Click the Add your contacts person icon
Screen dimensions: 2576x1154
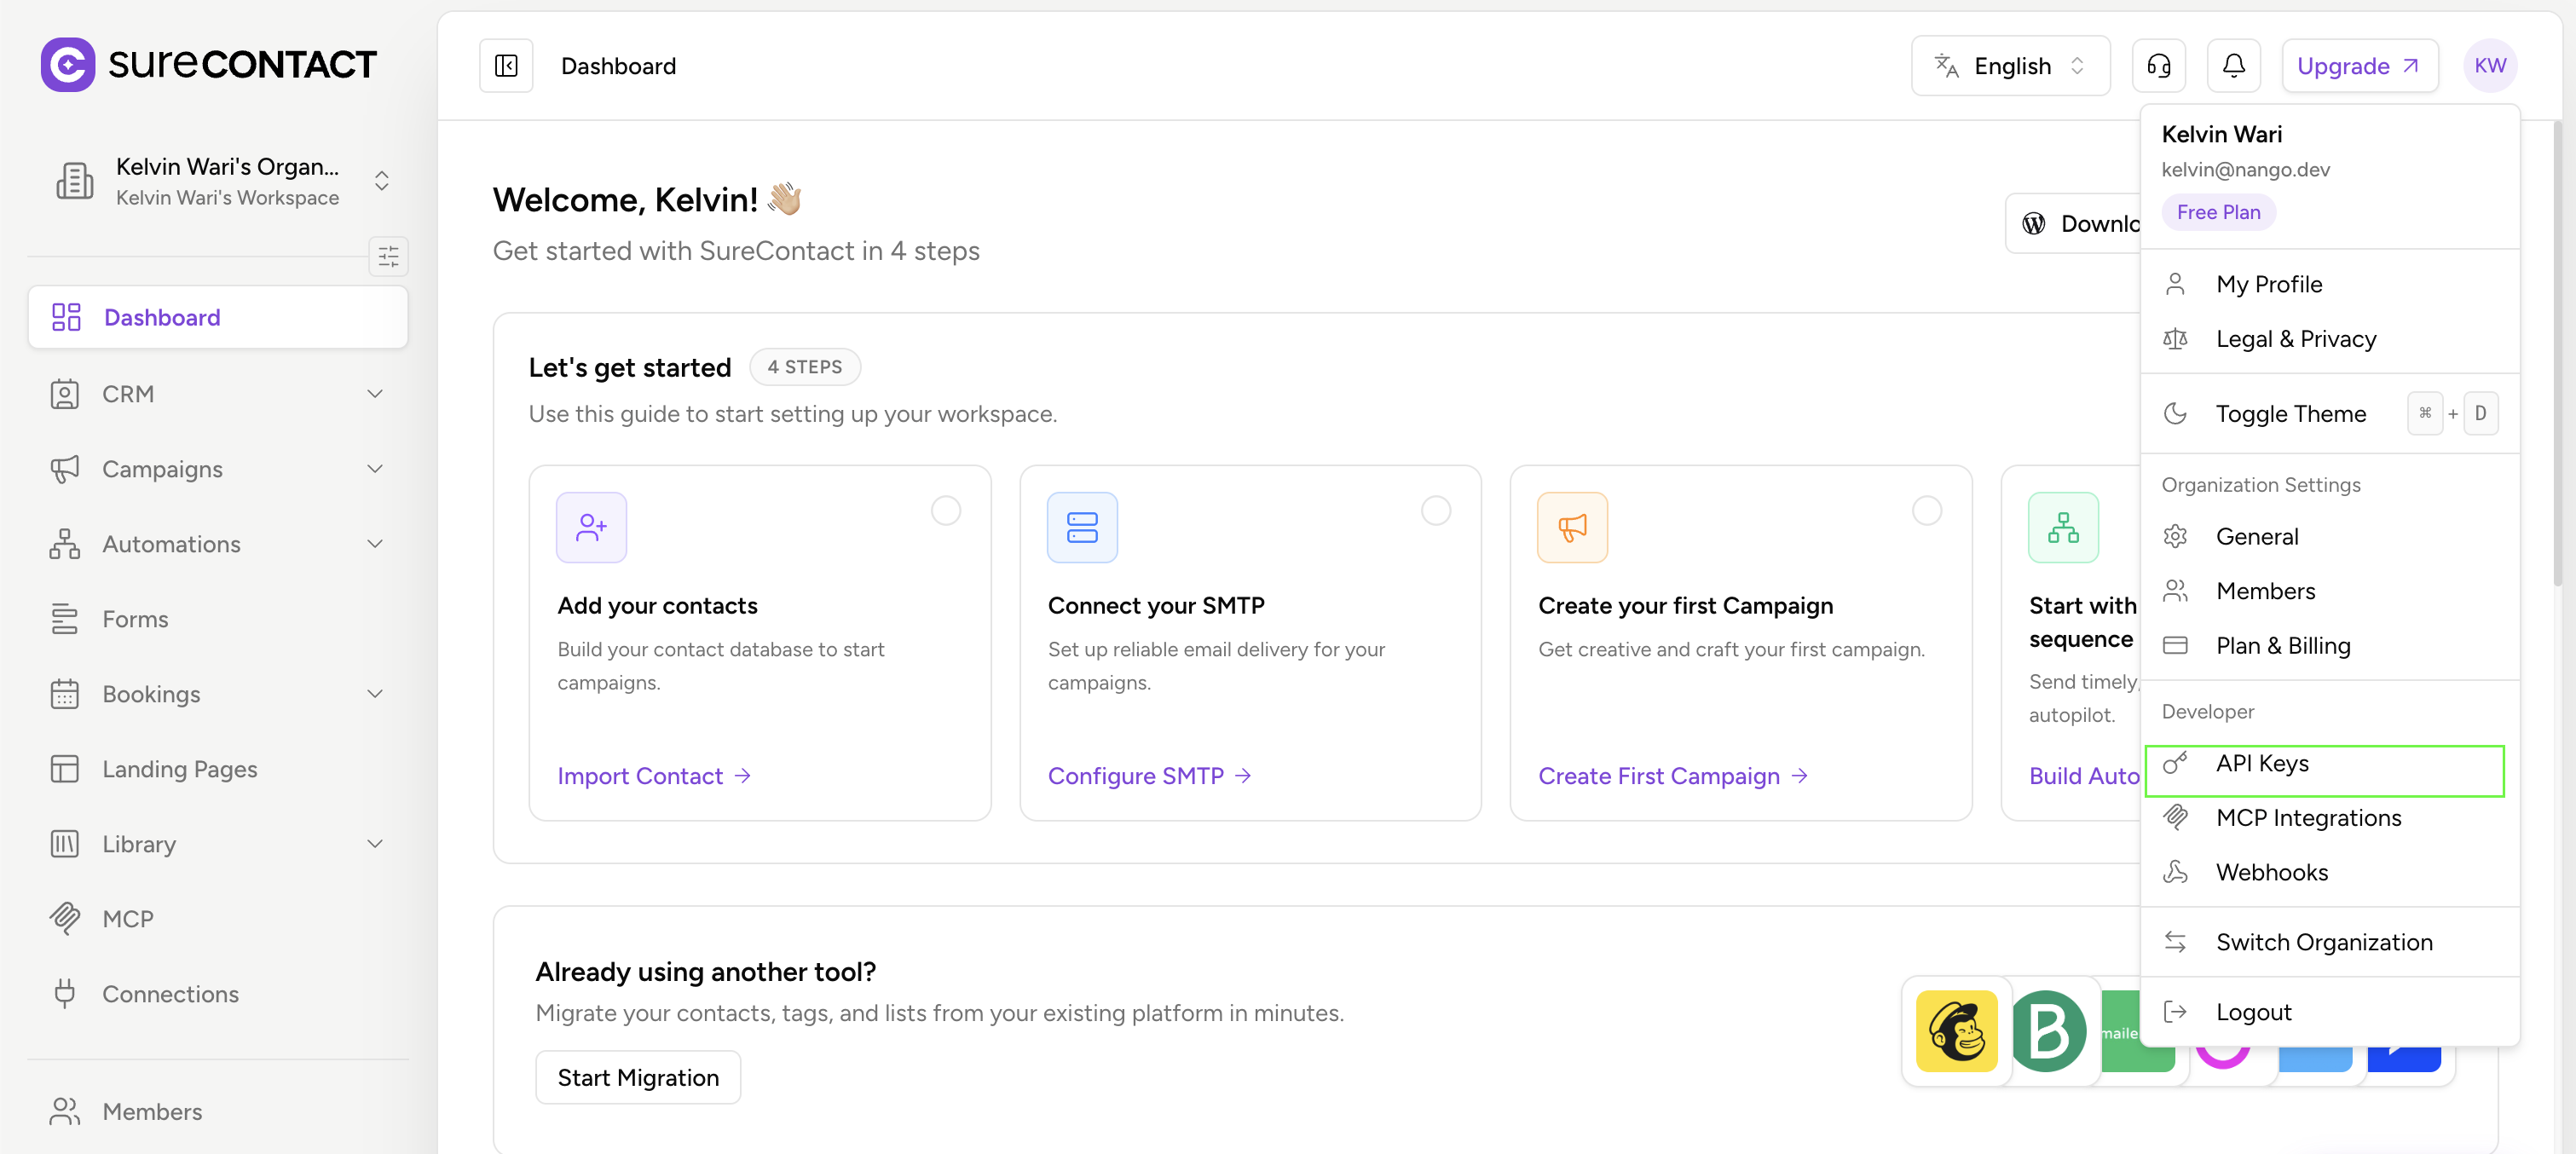tap(591, 527)
